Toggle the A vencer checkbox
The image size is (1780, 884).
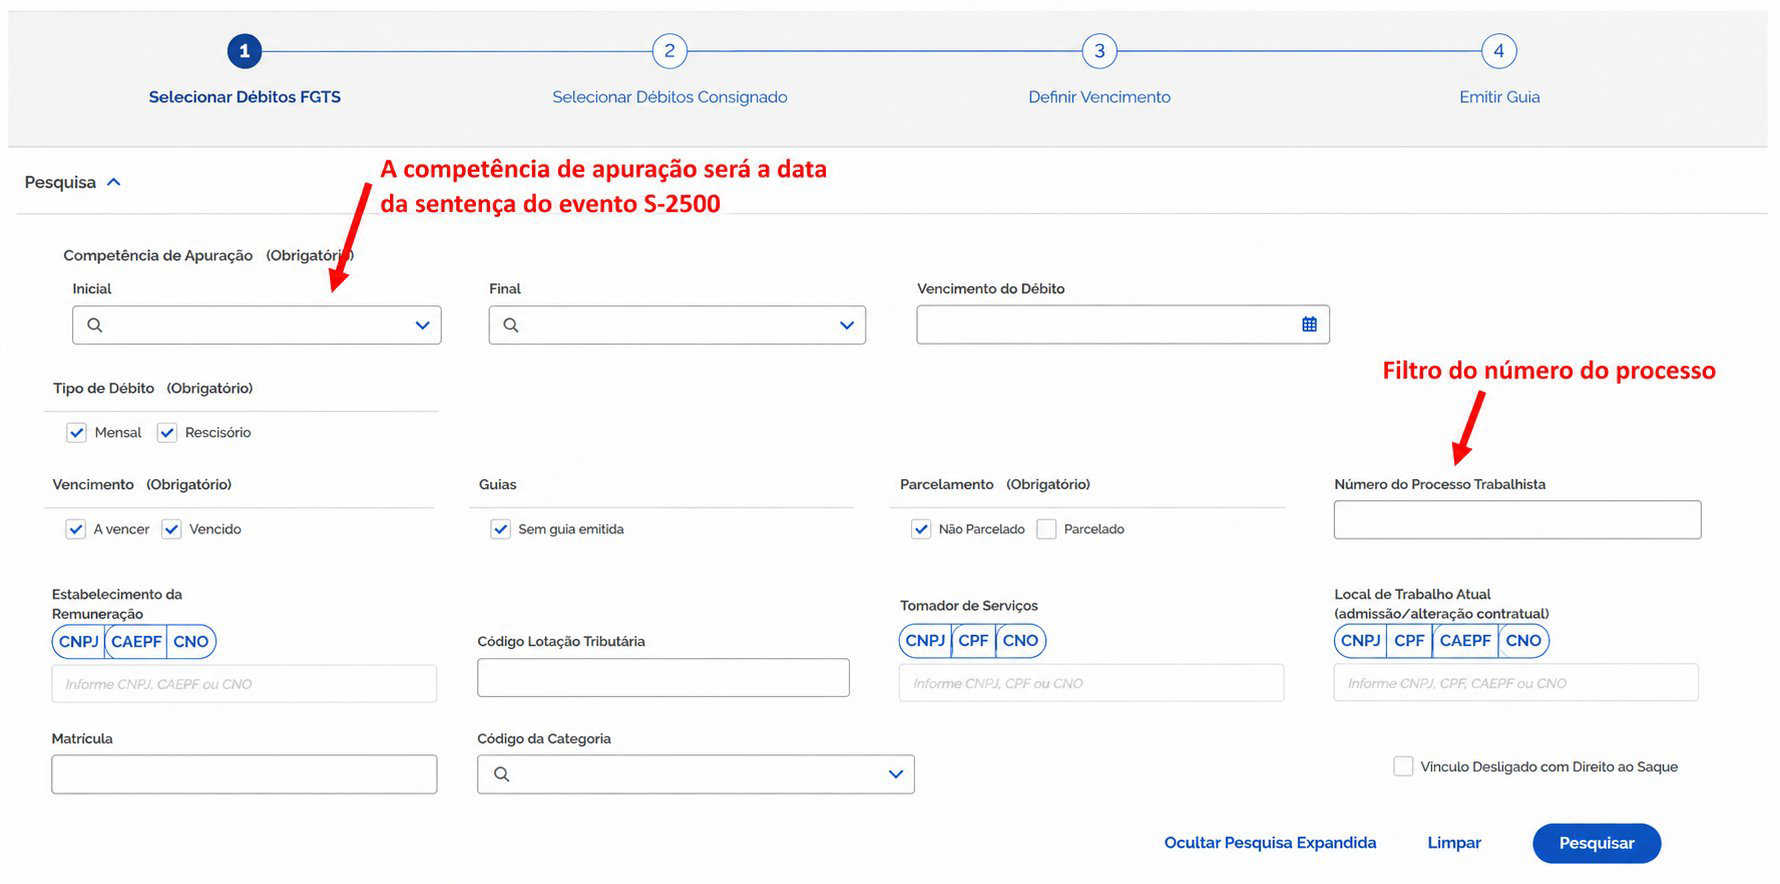tap(76, 529)
